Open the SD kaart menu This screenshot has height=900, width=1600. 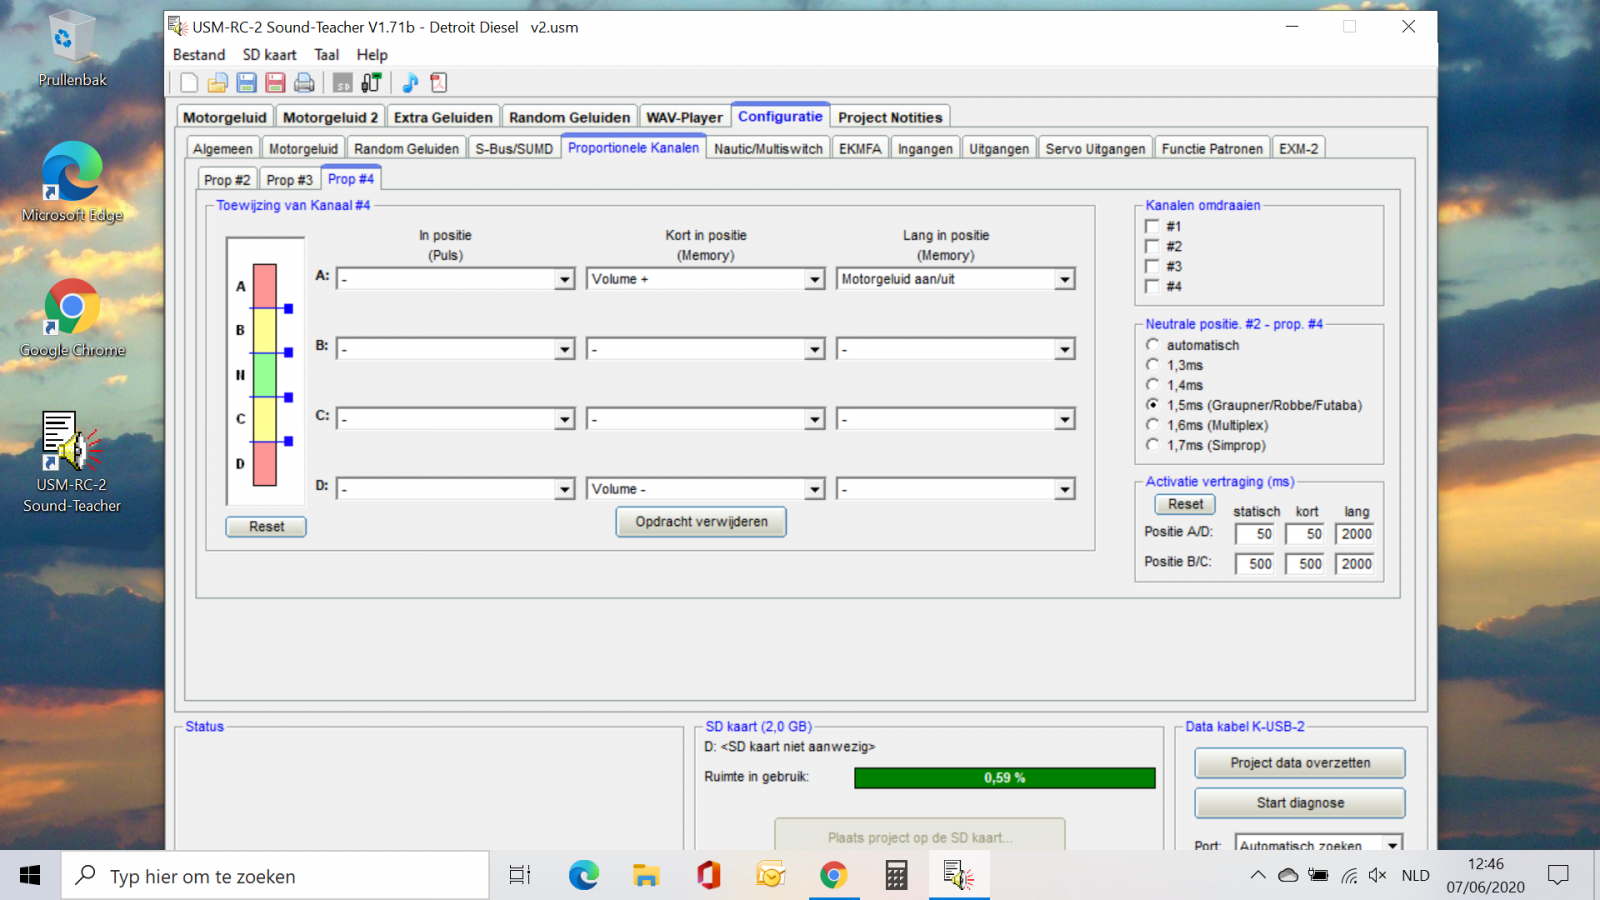click(270, 55)
